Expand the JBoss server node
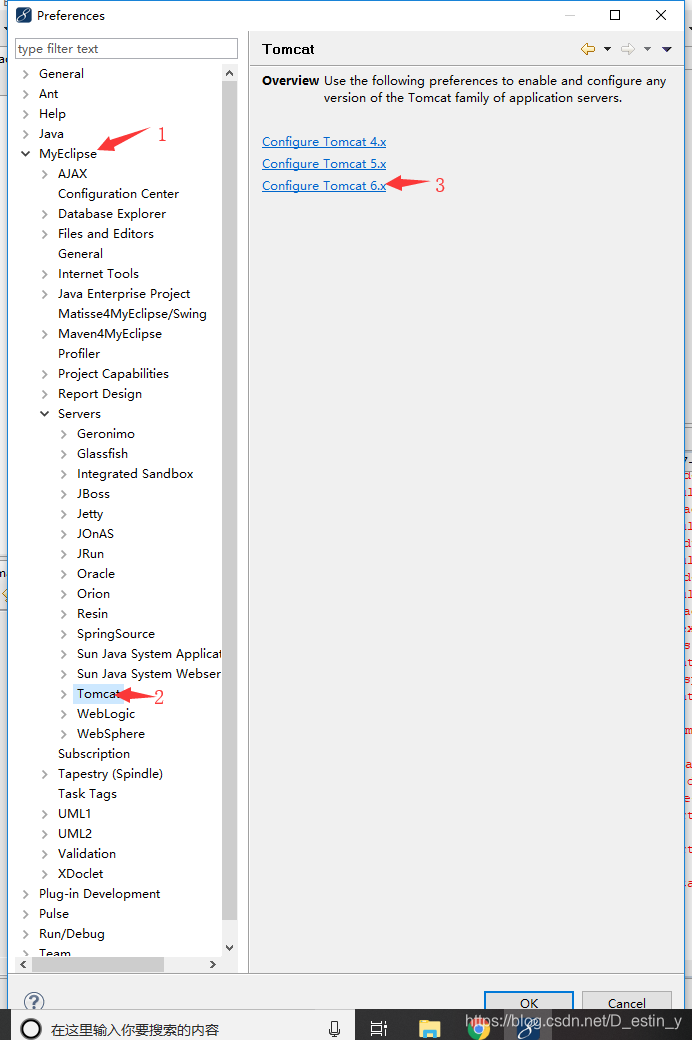692x1040 pixels. click(63, 493)
